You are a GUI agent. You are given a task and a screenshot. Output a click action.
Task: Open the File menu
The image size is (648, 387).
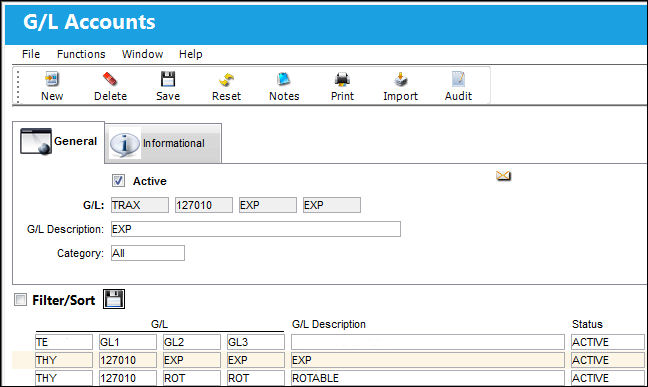click(x=31, y=54)
